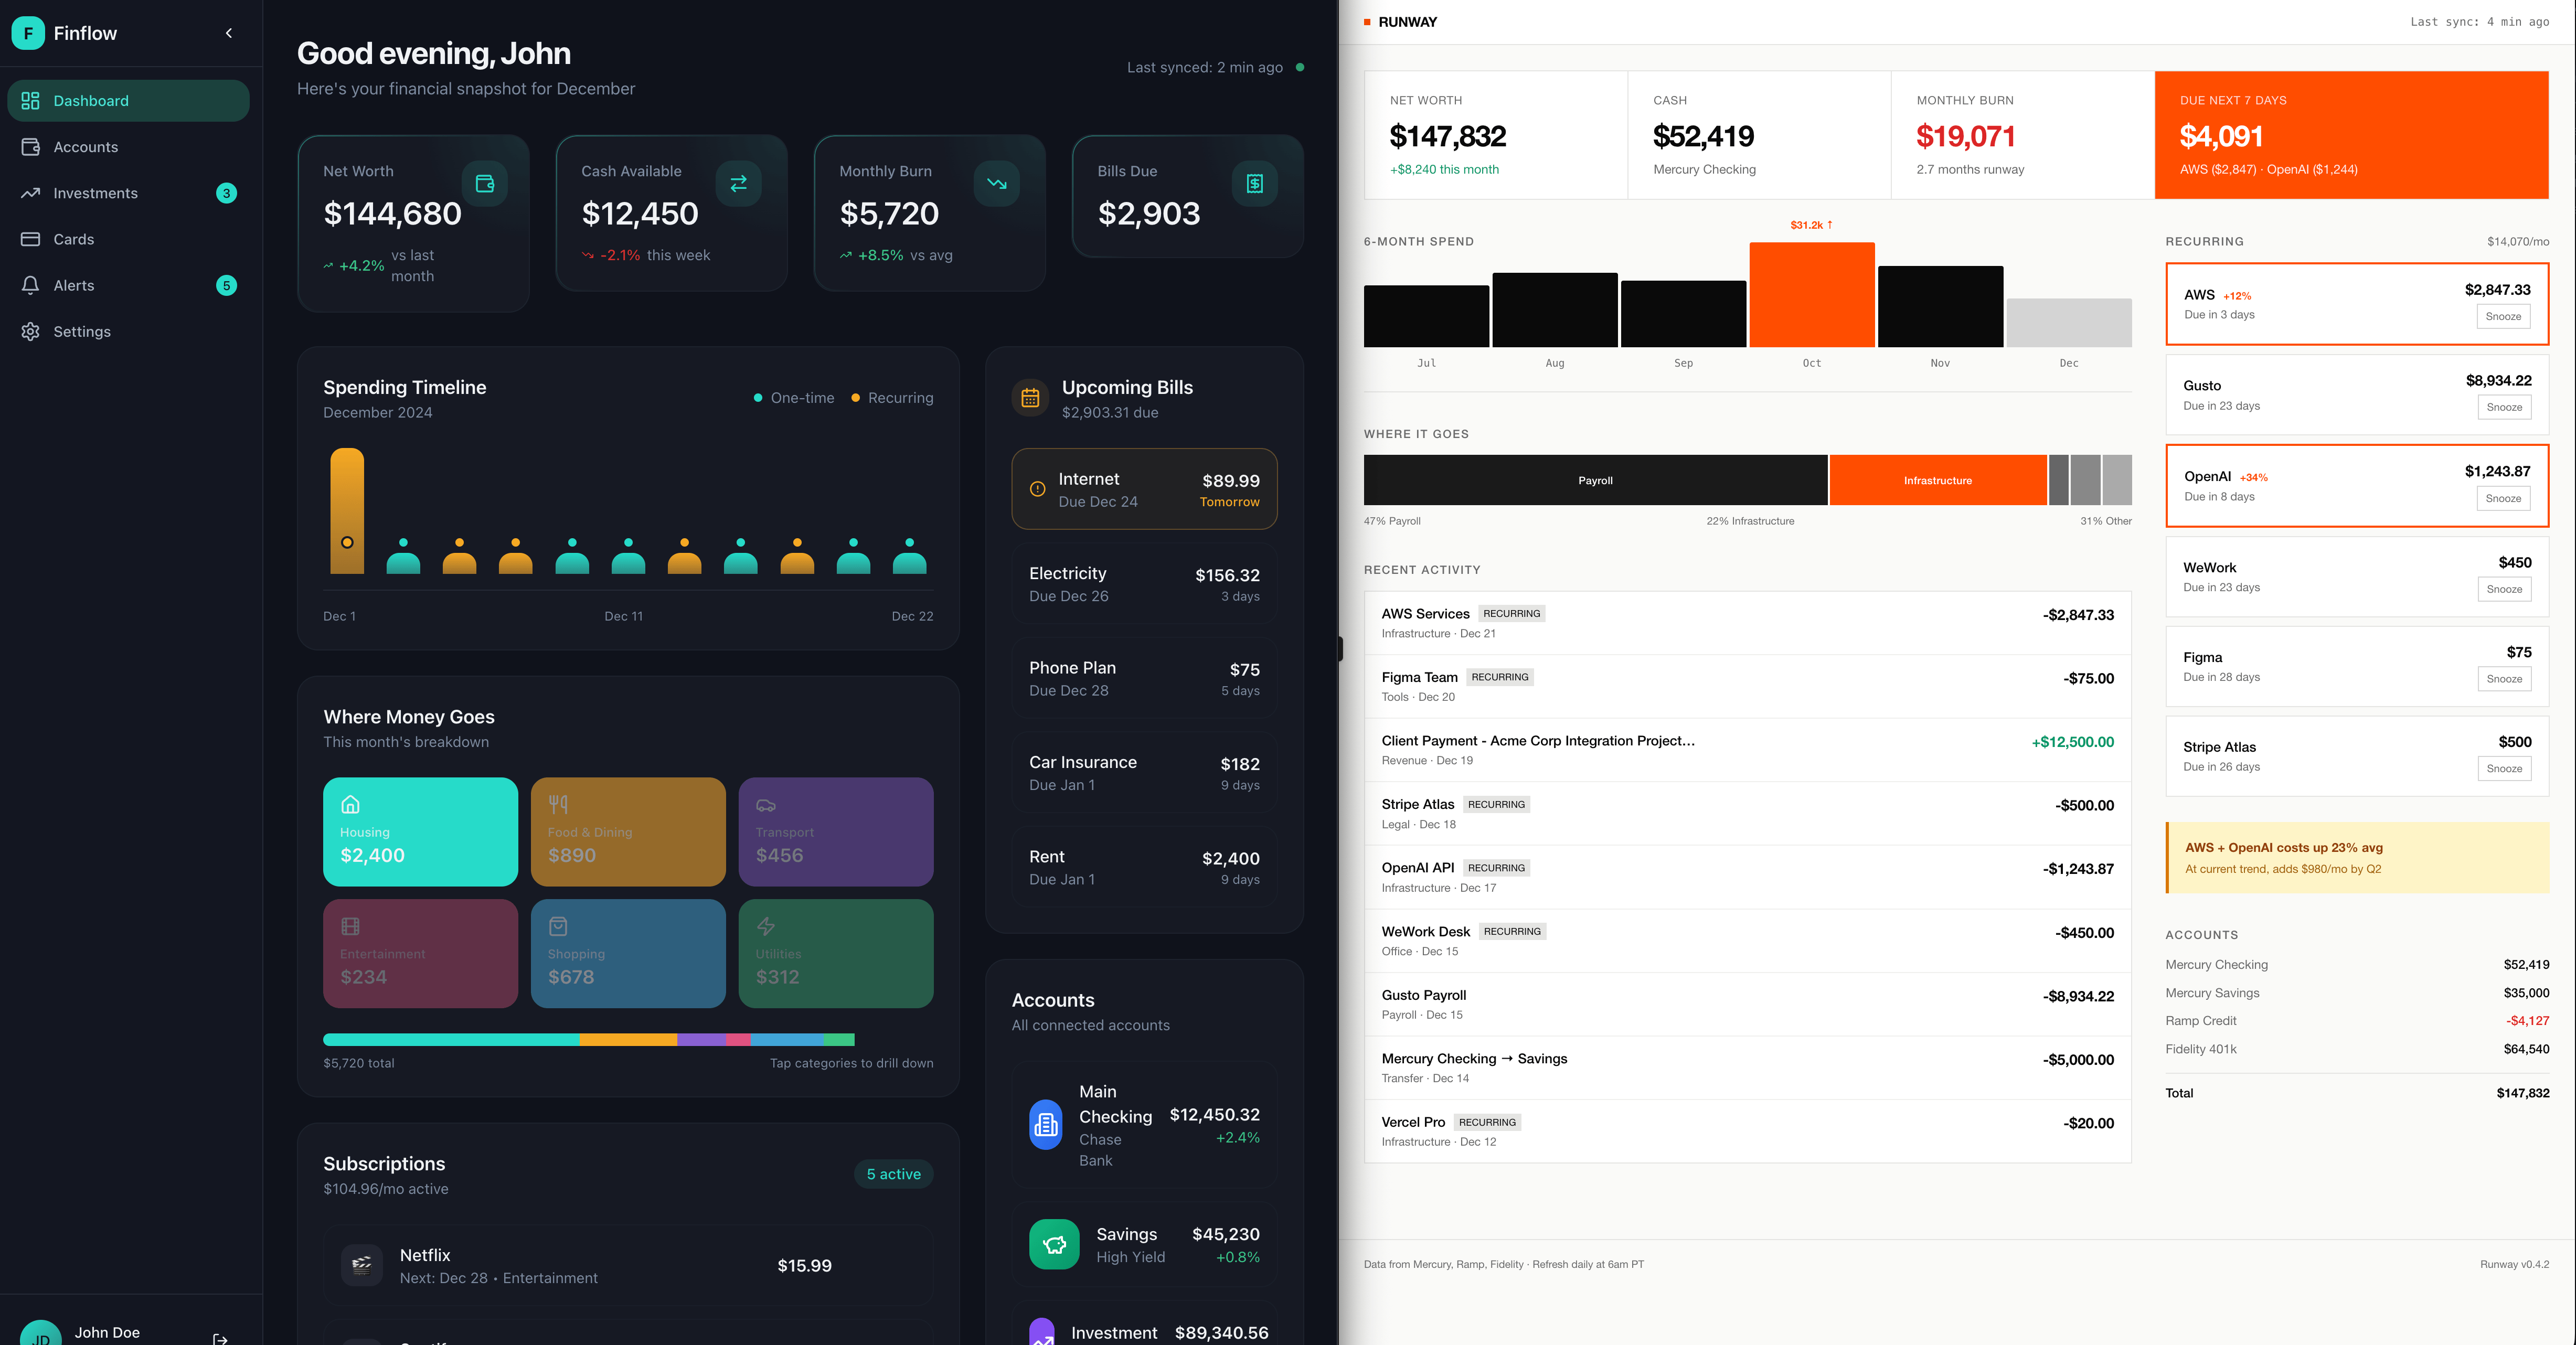Click the Cards icon
This screenshot has width=2576, height=1345.
[31, 239]
